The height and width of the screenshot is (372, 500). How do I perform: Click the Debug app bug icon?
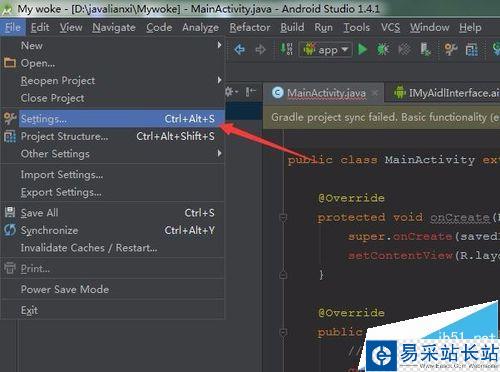[x=382, y=49]
